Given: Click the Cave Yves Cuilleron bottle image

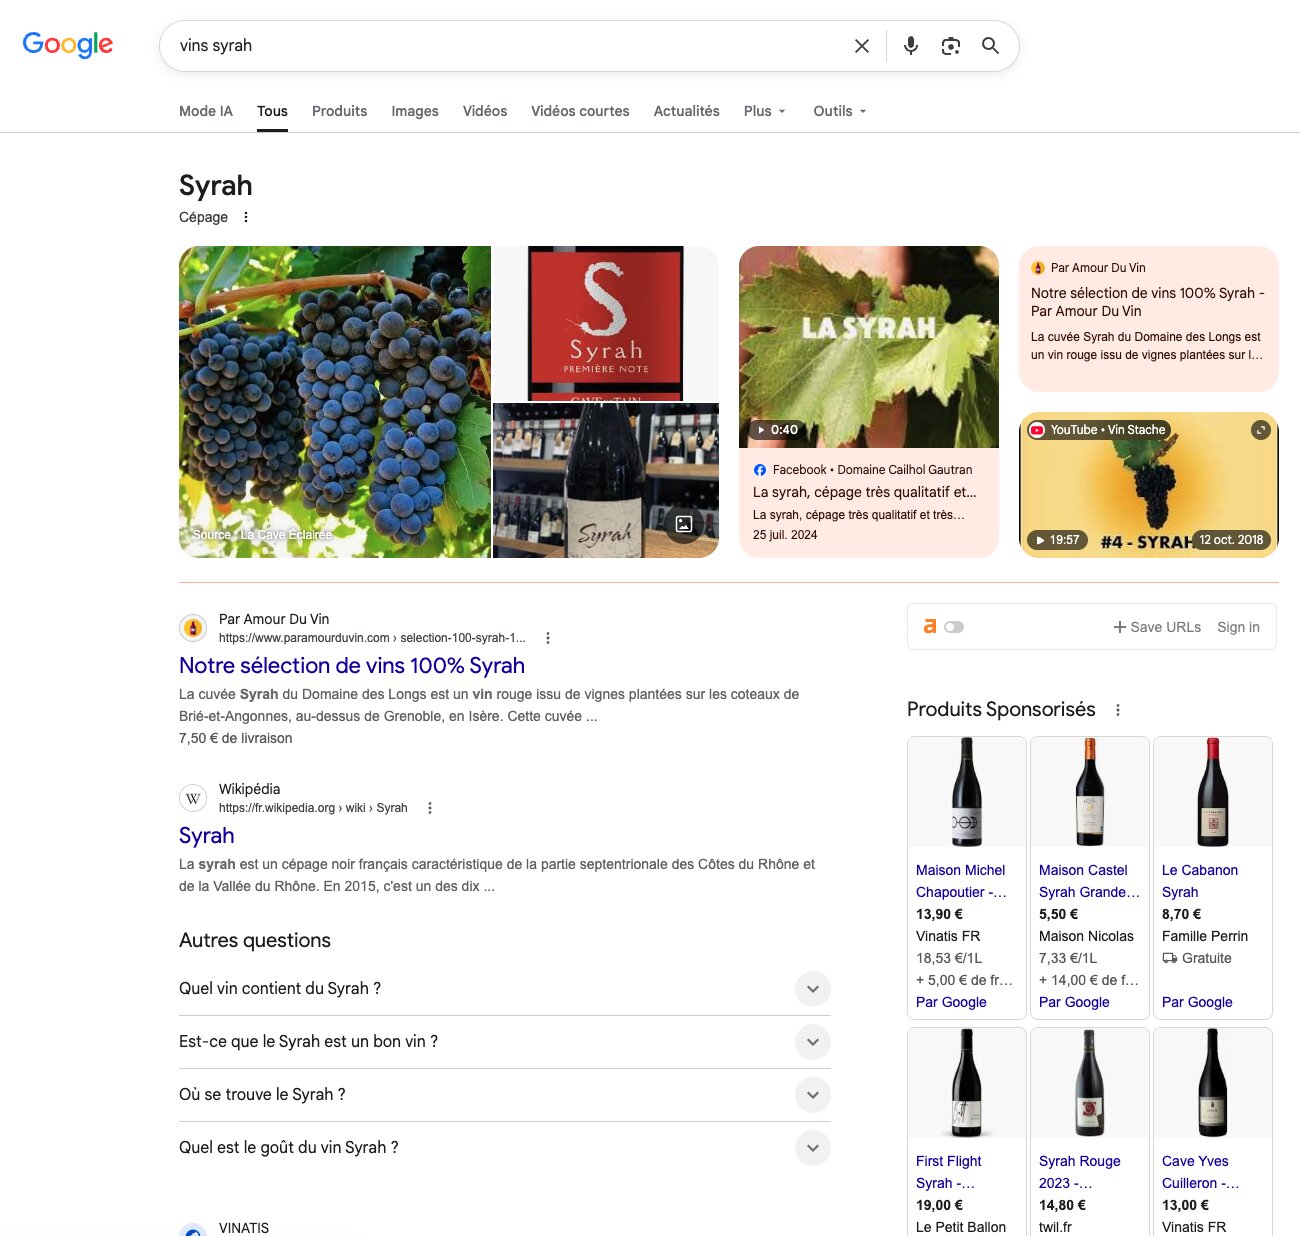Looking at the screenshot, I should [x=1213, y=1083].
